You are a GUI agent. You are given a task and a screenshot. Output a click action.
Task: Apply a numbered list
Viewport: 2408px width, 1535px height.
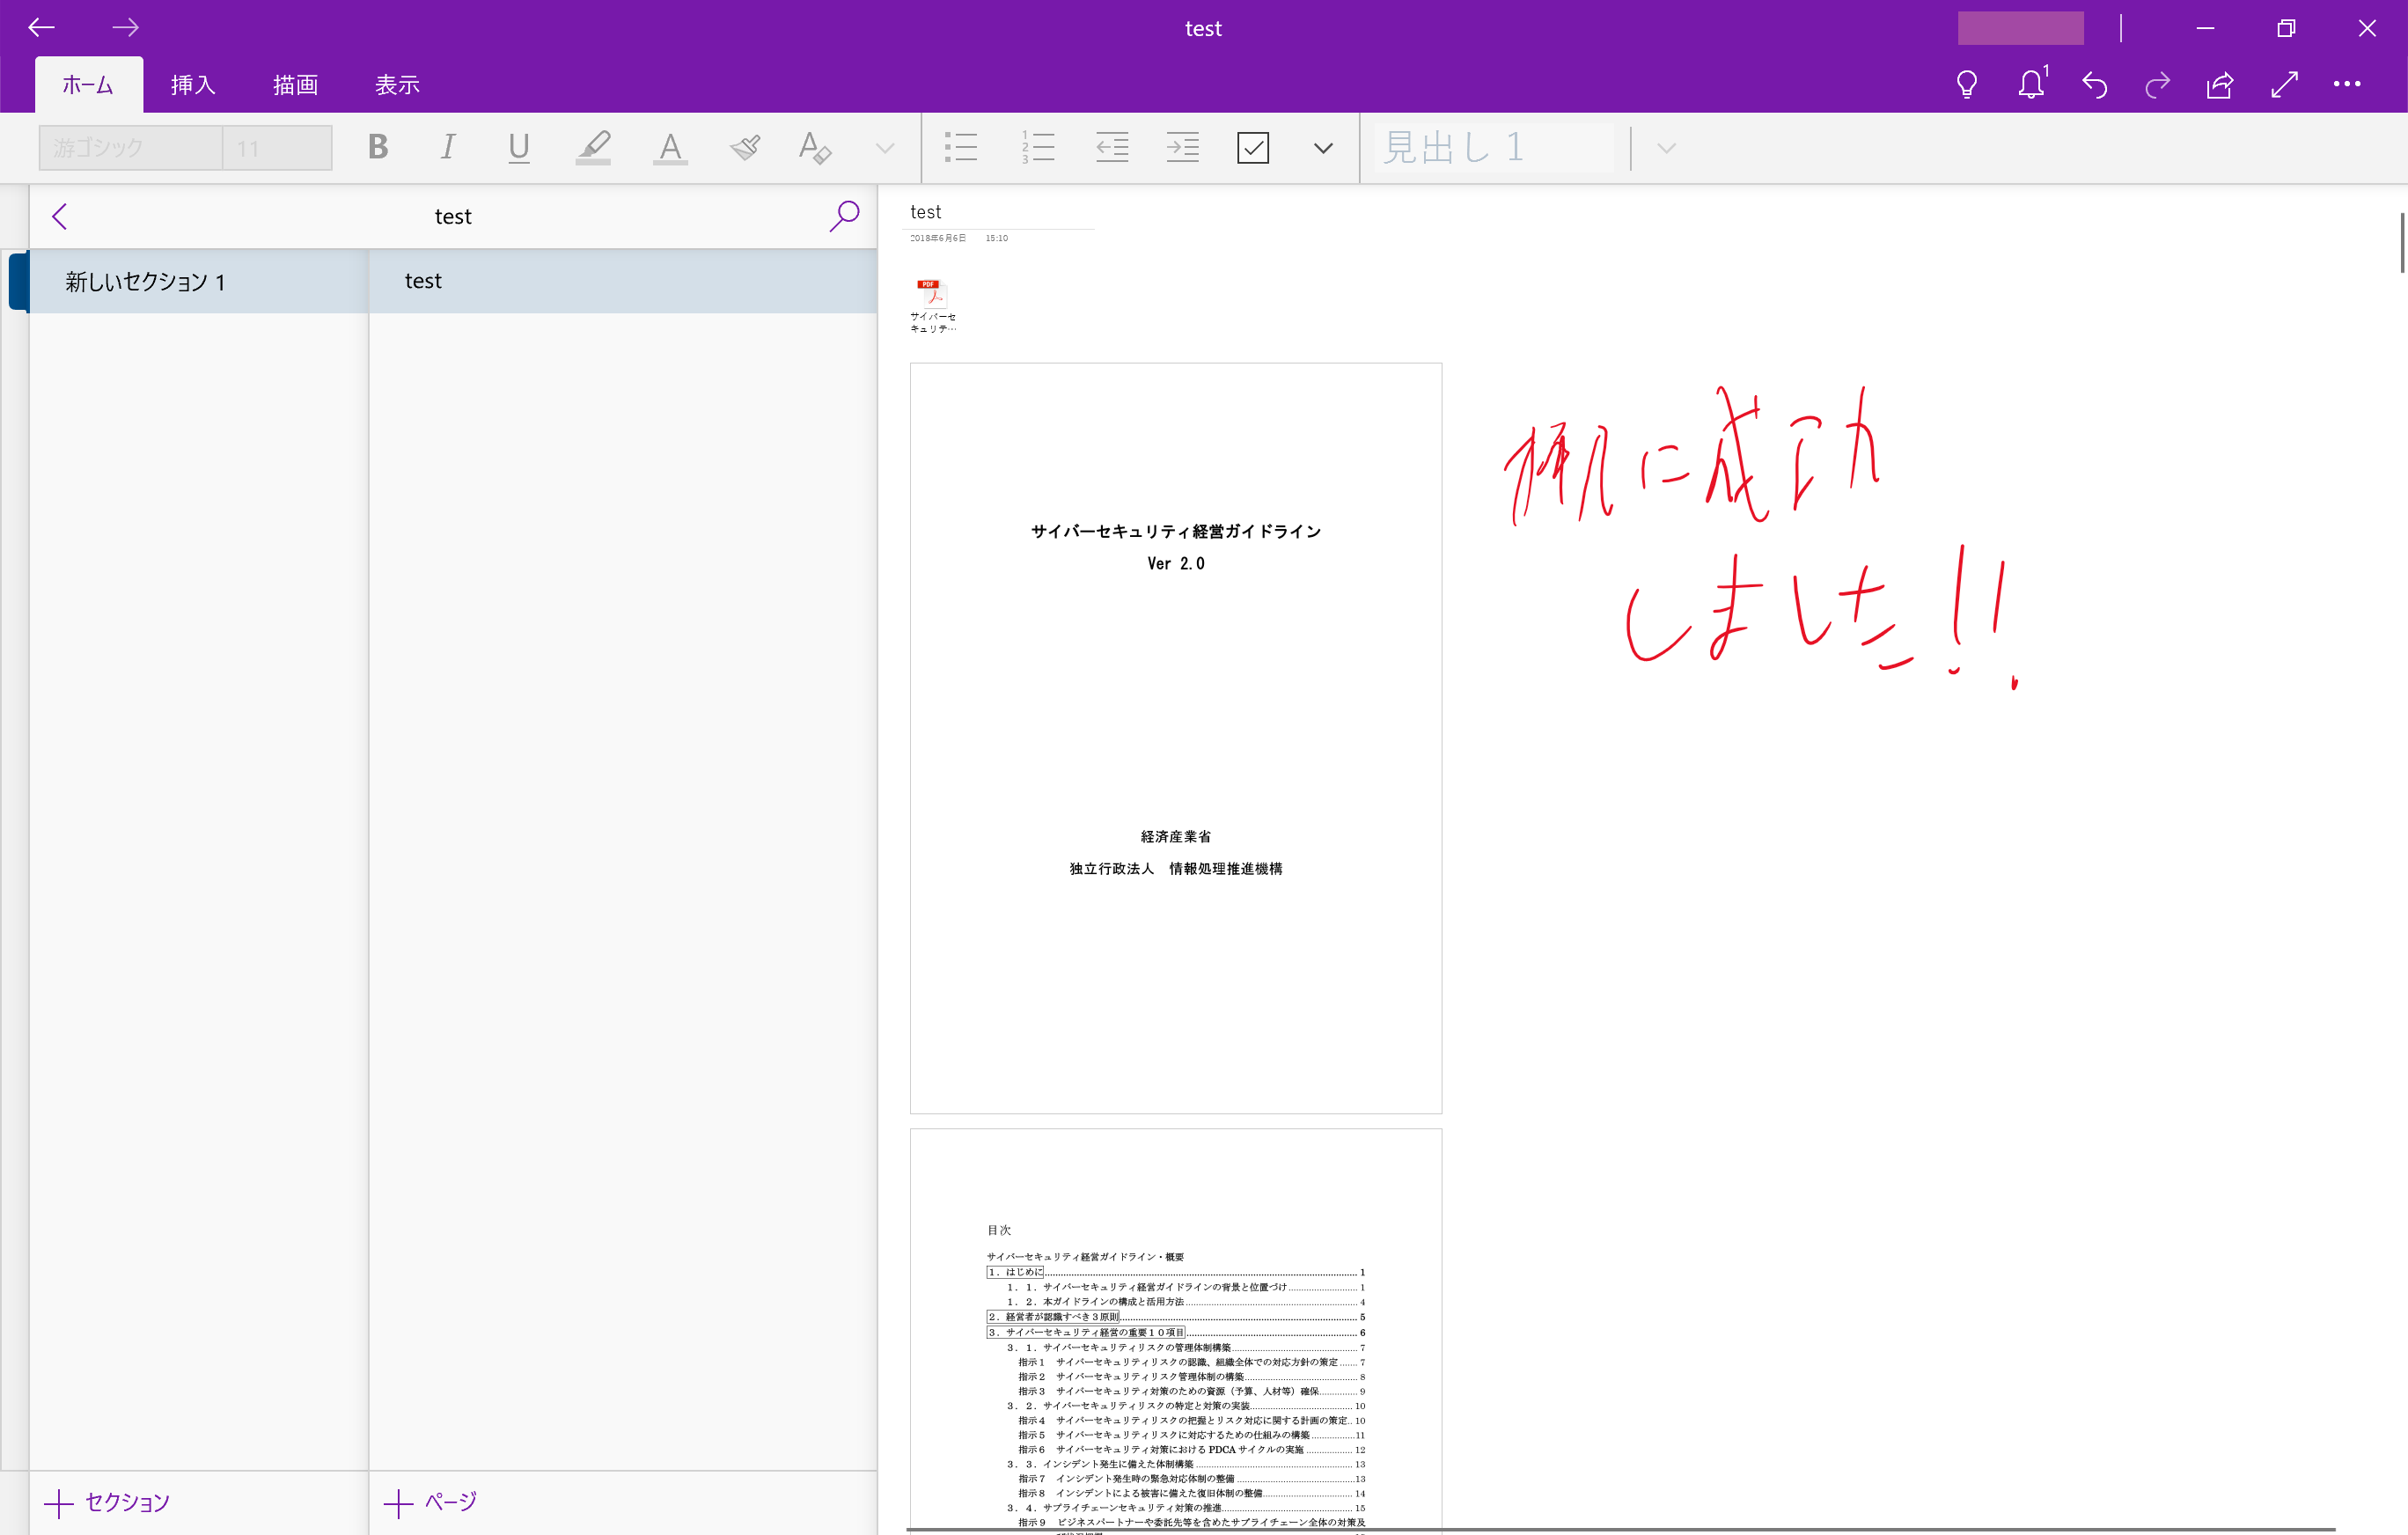[x=1038, y=147]
